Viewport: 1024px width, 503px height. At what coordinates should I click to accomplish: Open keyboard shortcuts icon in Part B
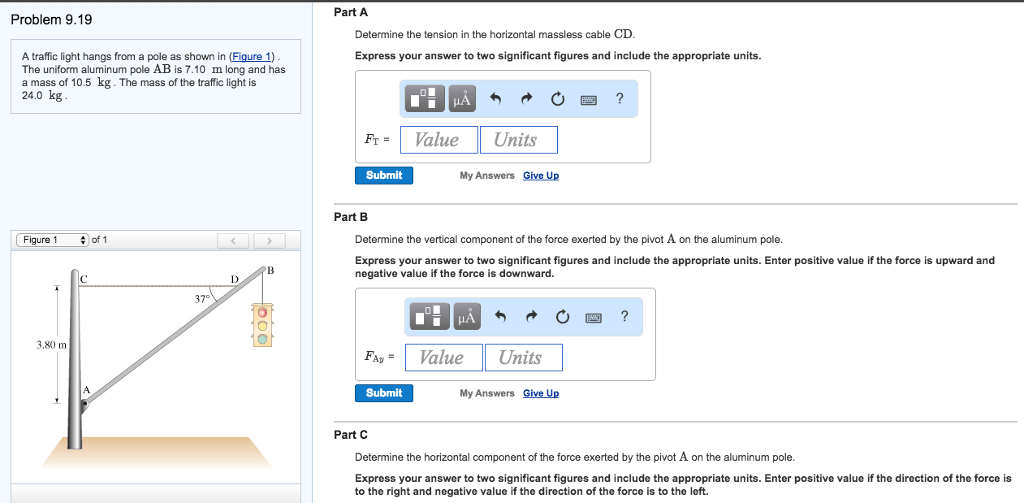[x=593, y=317]
